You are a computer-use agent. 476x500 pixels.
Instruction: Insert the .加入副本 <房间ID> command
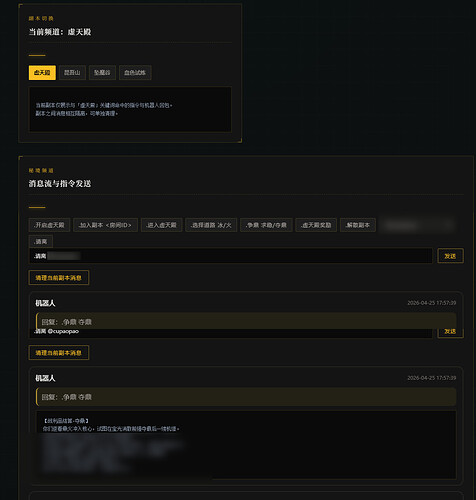(x=105, y=225)
